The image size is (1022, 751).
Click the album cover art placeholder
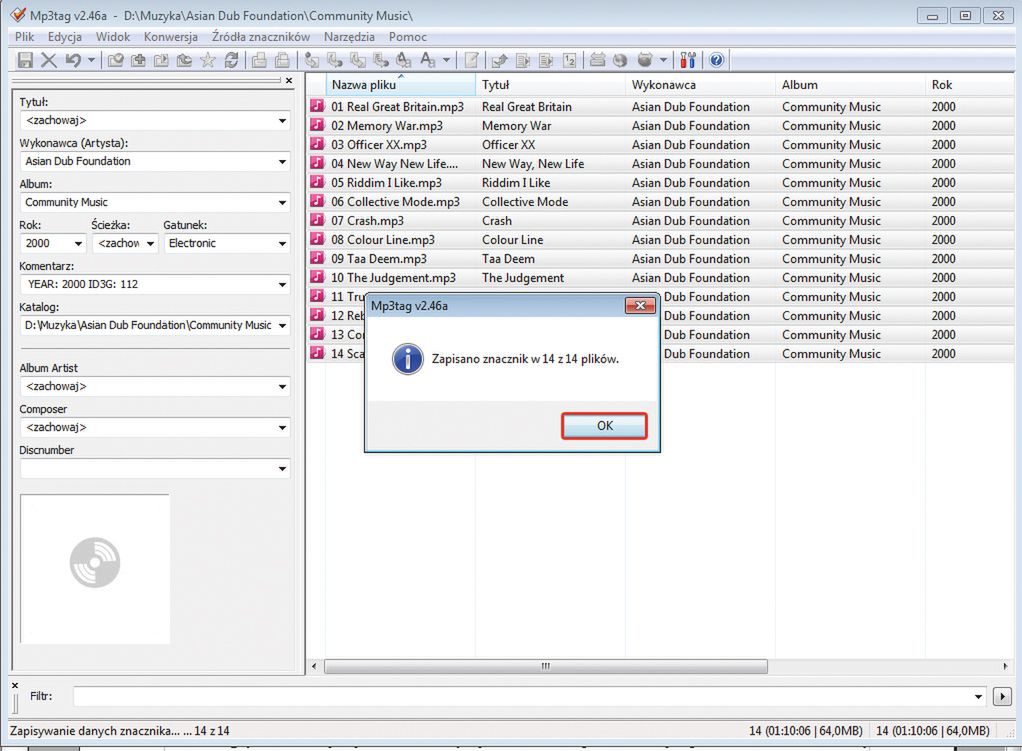tap(95, 569)
